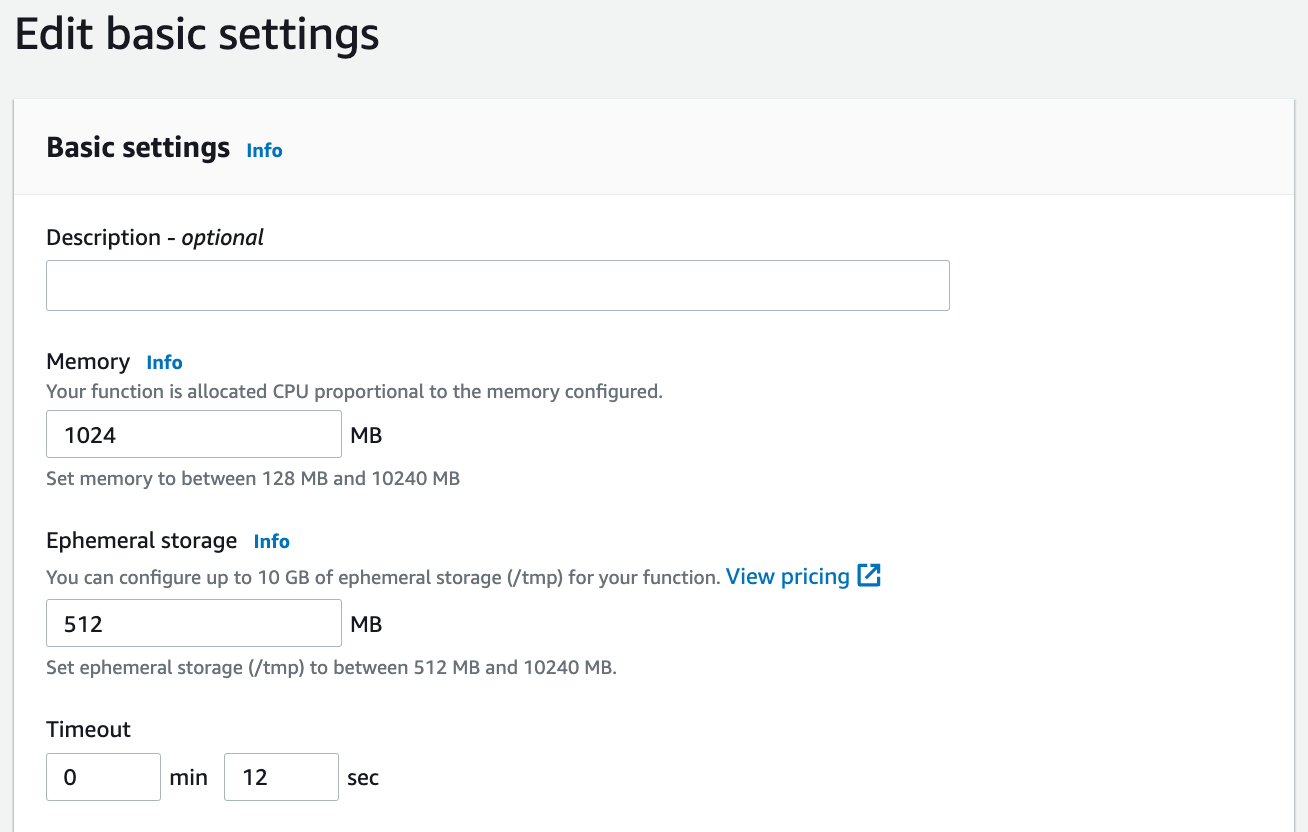
Task: Select the Memory field label
Action: [x=88, y=362]
